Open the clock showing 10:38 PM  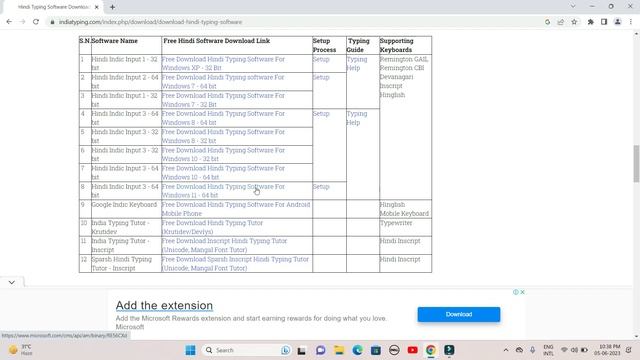coord(607,350)
